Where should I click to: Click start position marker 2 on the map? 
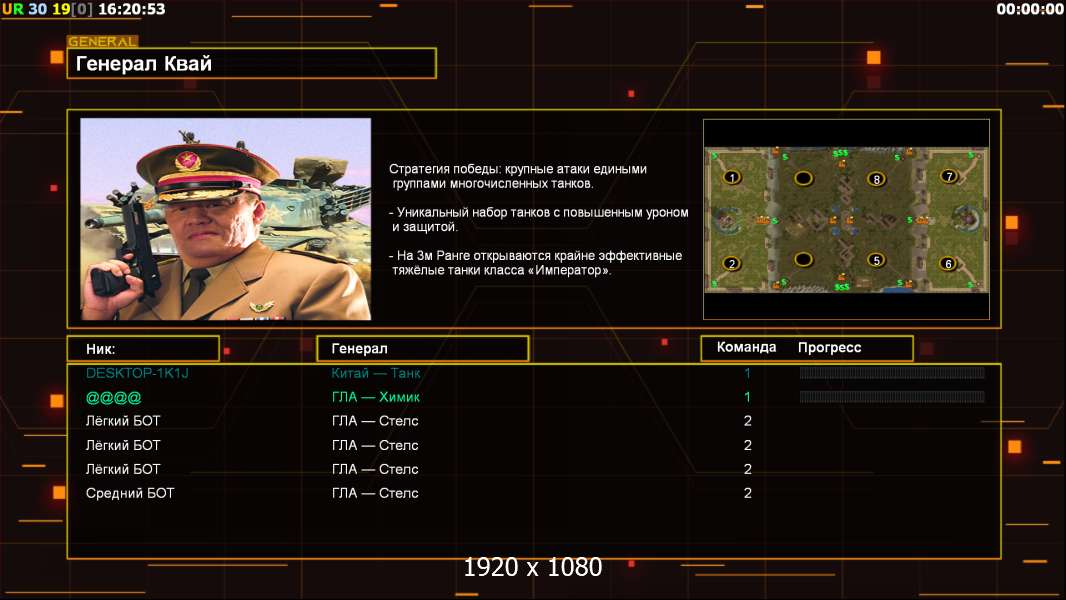click(x=732, y=264)
